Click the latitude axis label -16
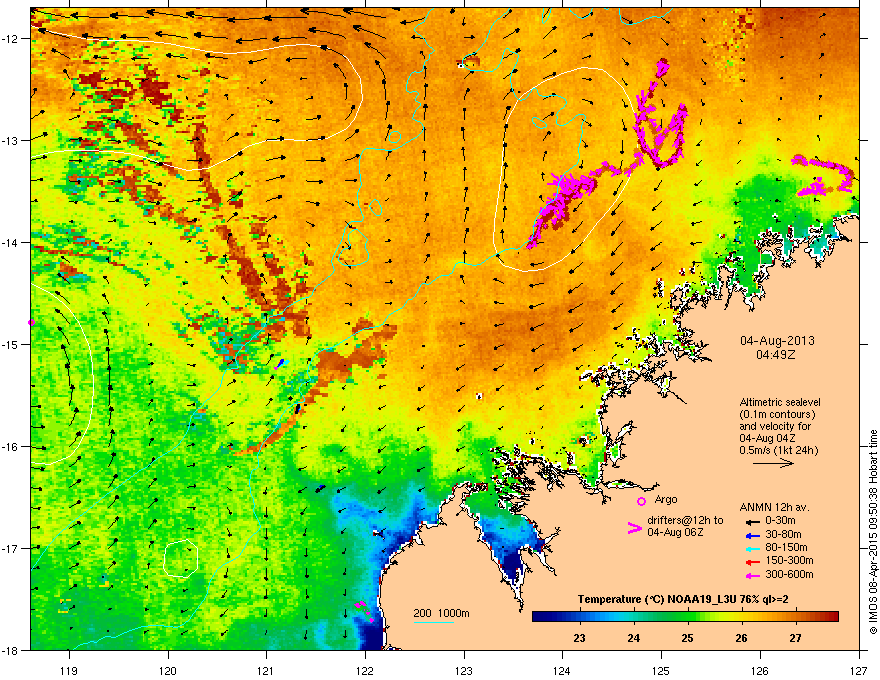This screenshot has height=680, width=880. [x=11, y=447]
